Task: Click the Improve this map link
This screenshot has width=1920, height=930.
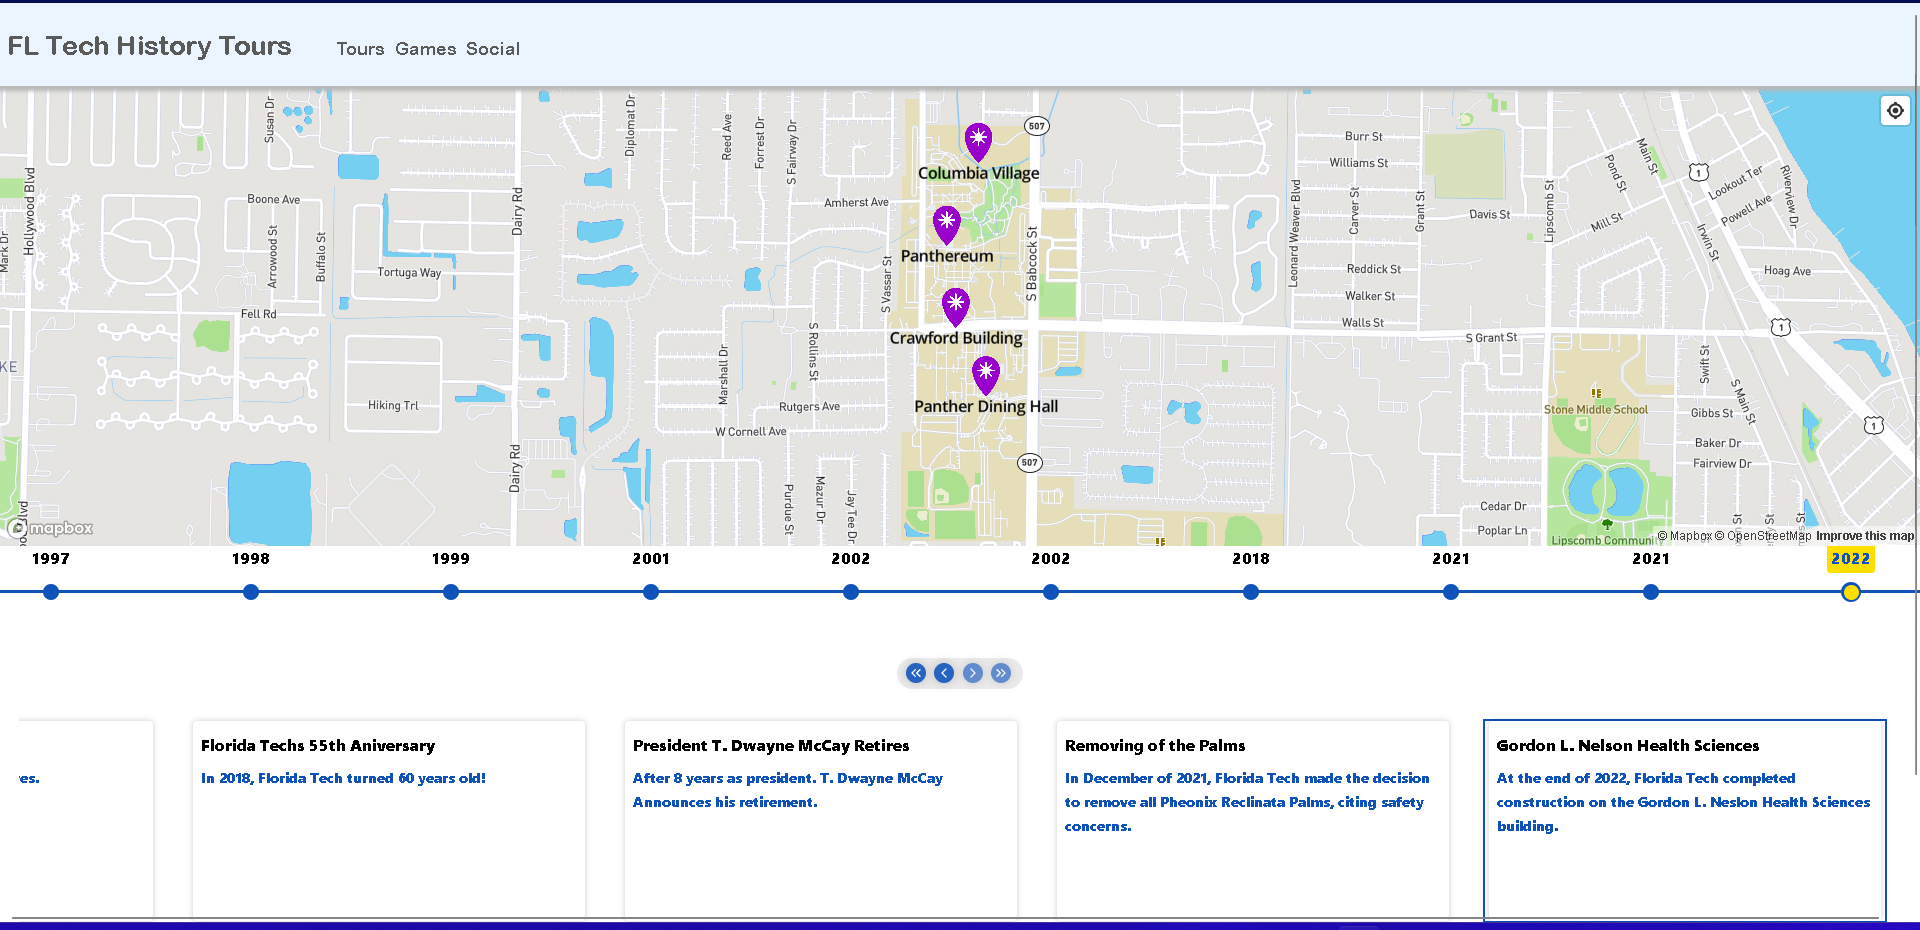Action: (x=1865, y=536)
